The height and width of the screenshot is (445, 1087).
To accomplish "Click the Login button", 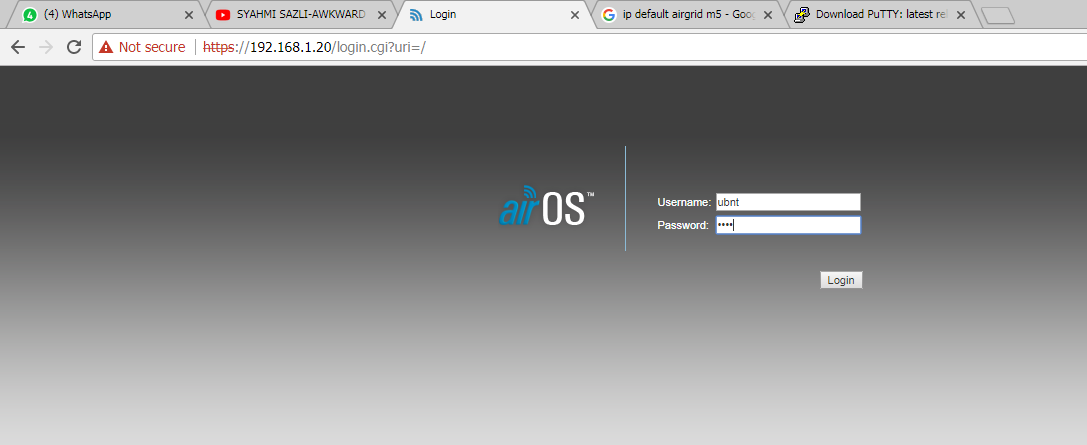I will [841, 280].
